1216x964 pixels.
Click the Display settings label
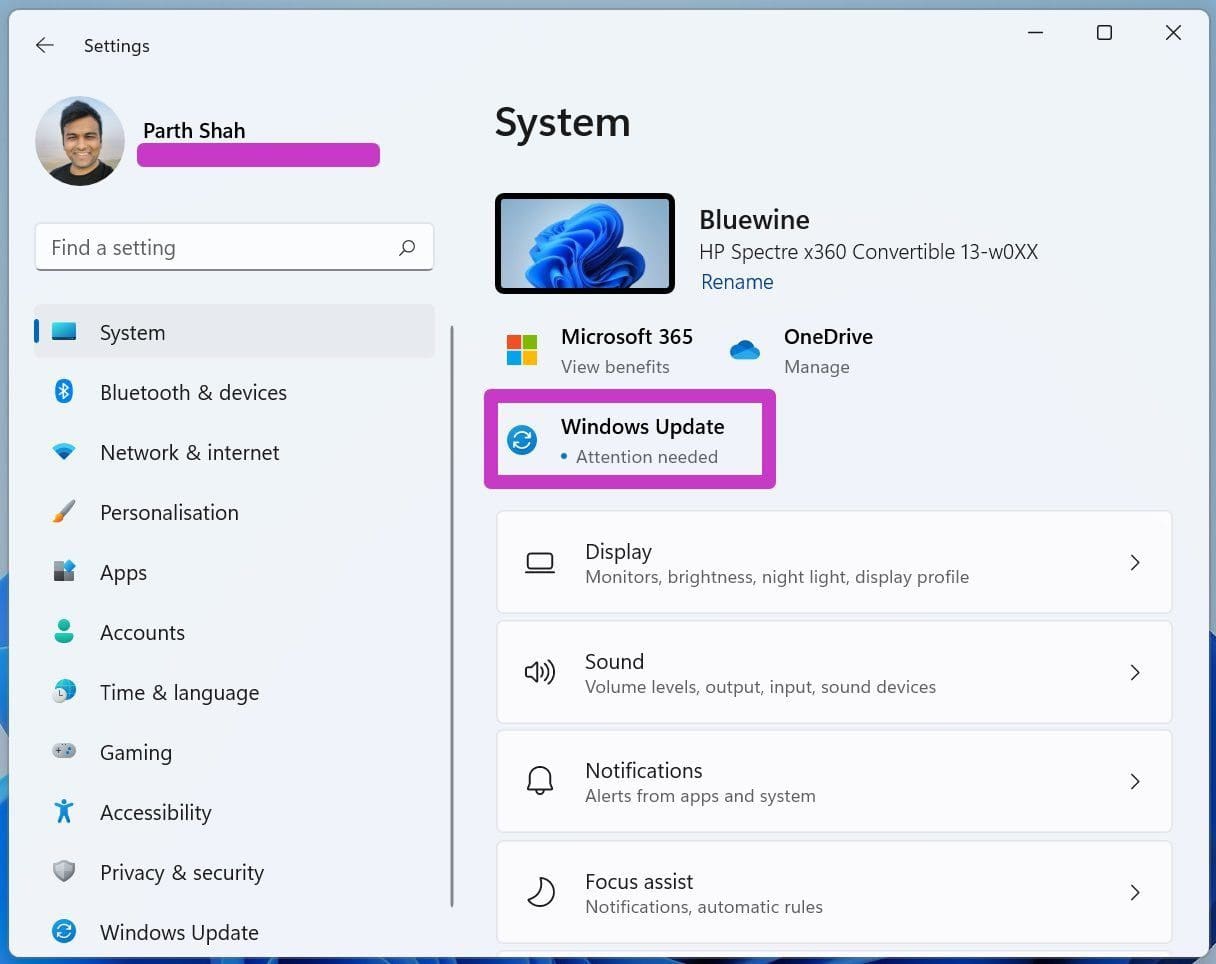[x=618, y=551]
